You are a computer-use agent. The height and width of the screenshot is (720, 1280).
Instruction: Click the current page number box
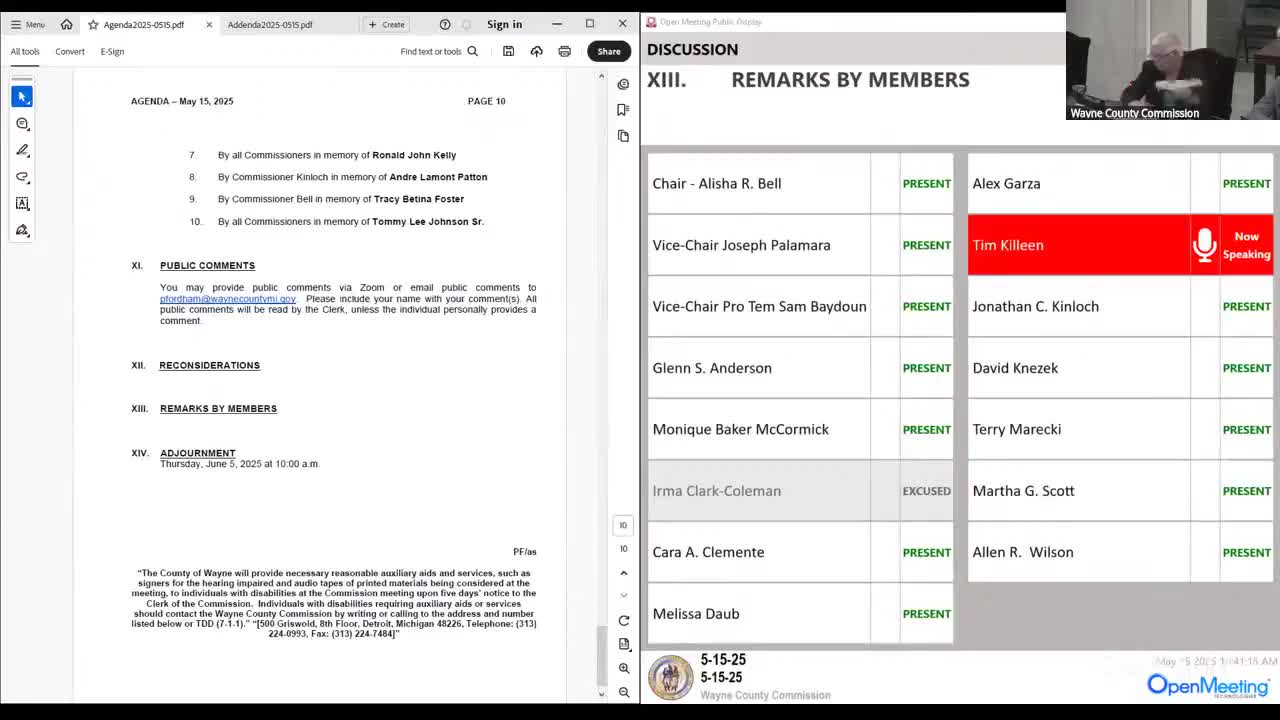pyautogui.click(x=623, y=525)
